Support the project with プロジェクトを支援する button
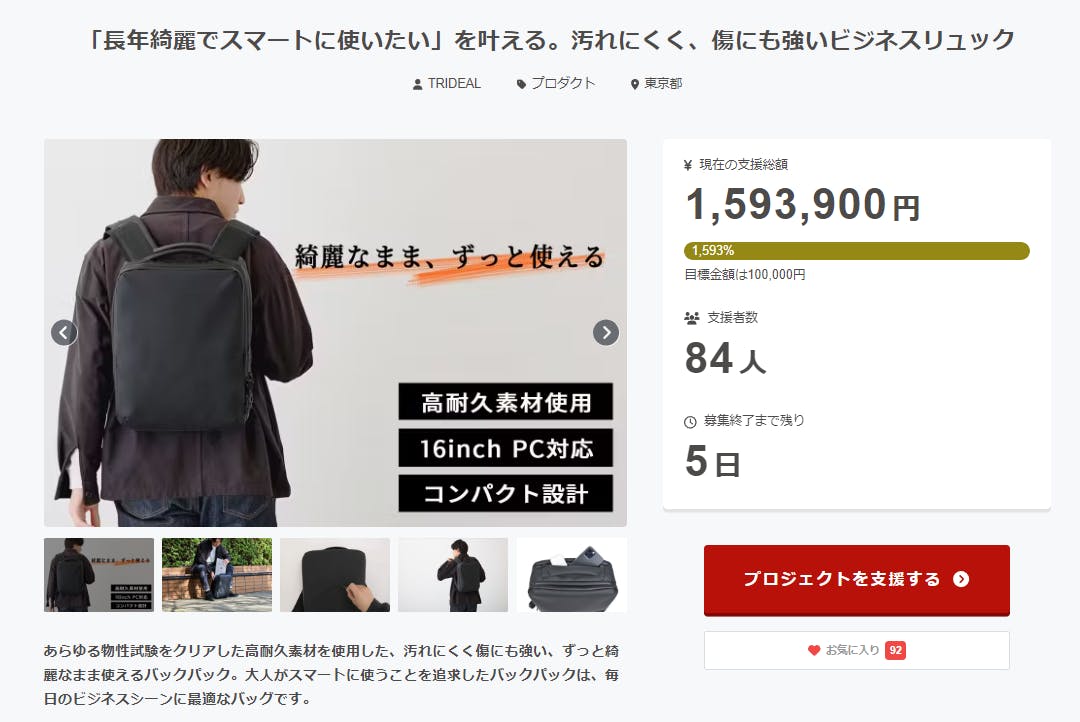 tap(857, 579)
